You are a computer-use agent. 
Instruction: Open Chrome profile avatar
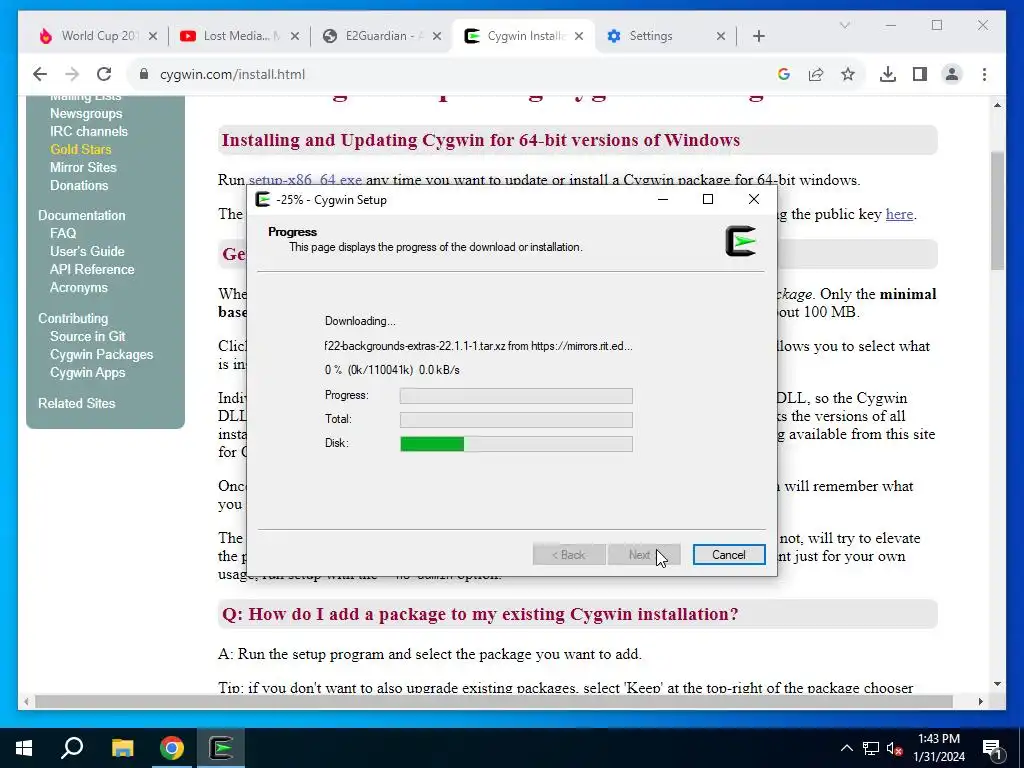[952, 74]
